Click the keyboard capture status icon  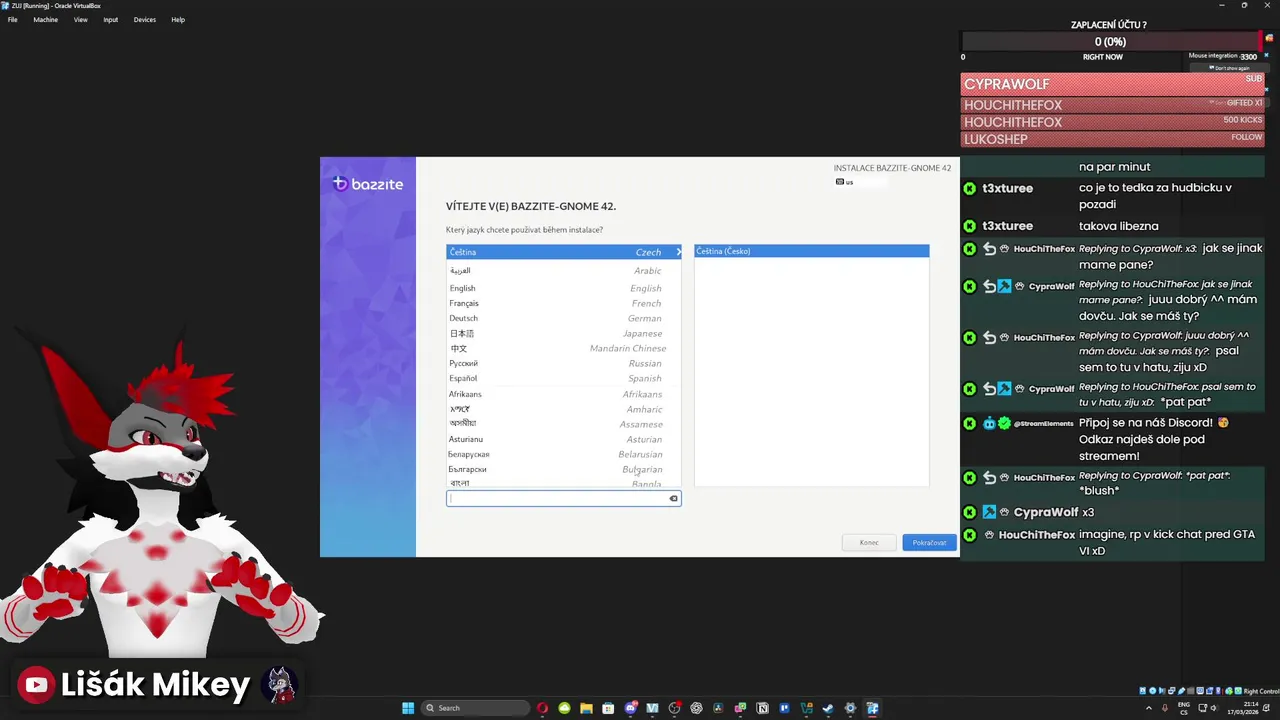pos(1238,691)
